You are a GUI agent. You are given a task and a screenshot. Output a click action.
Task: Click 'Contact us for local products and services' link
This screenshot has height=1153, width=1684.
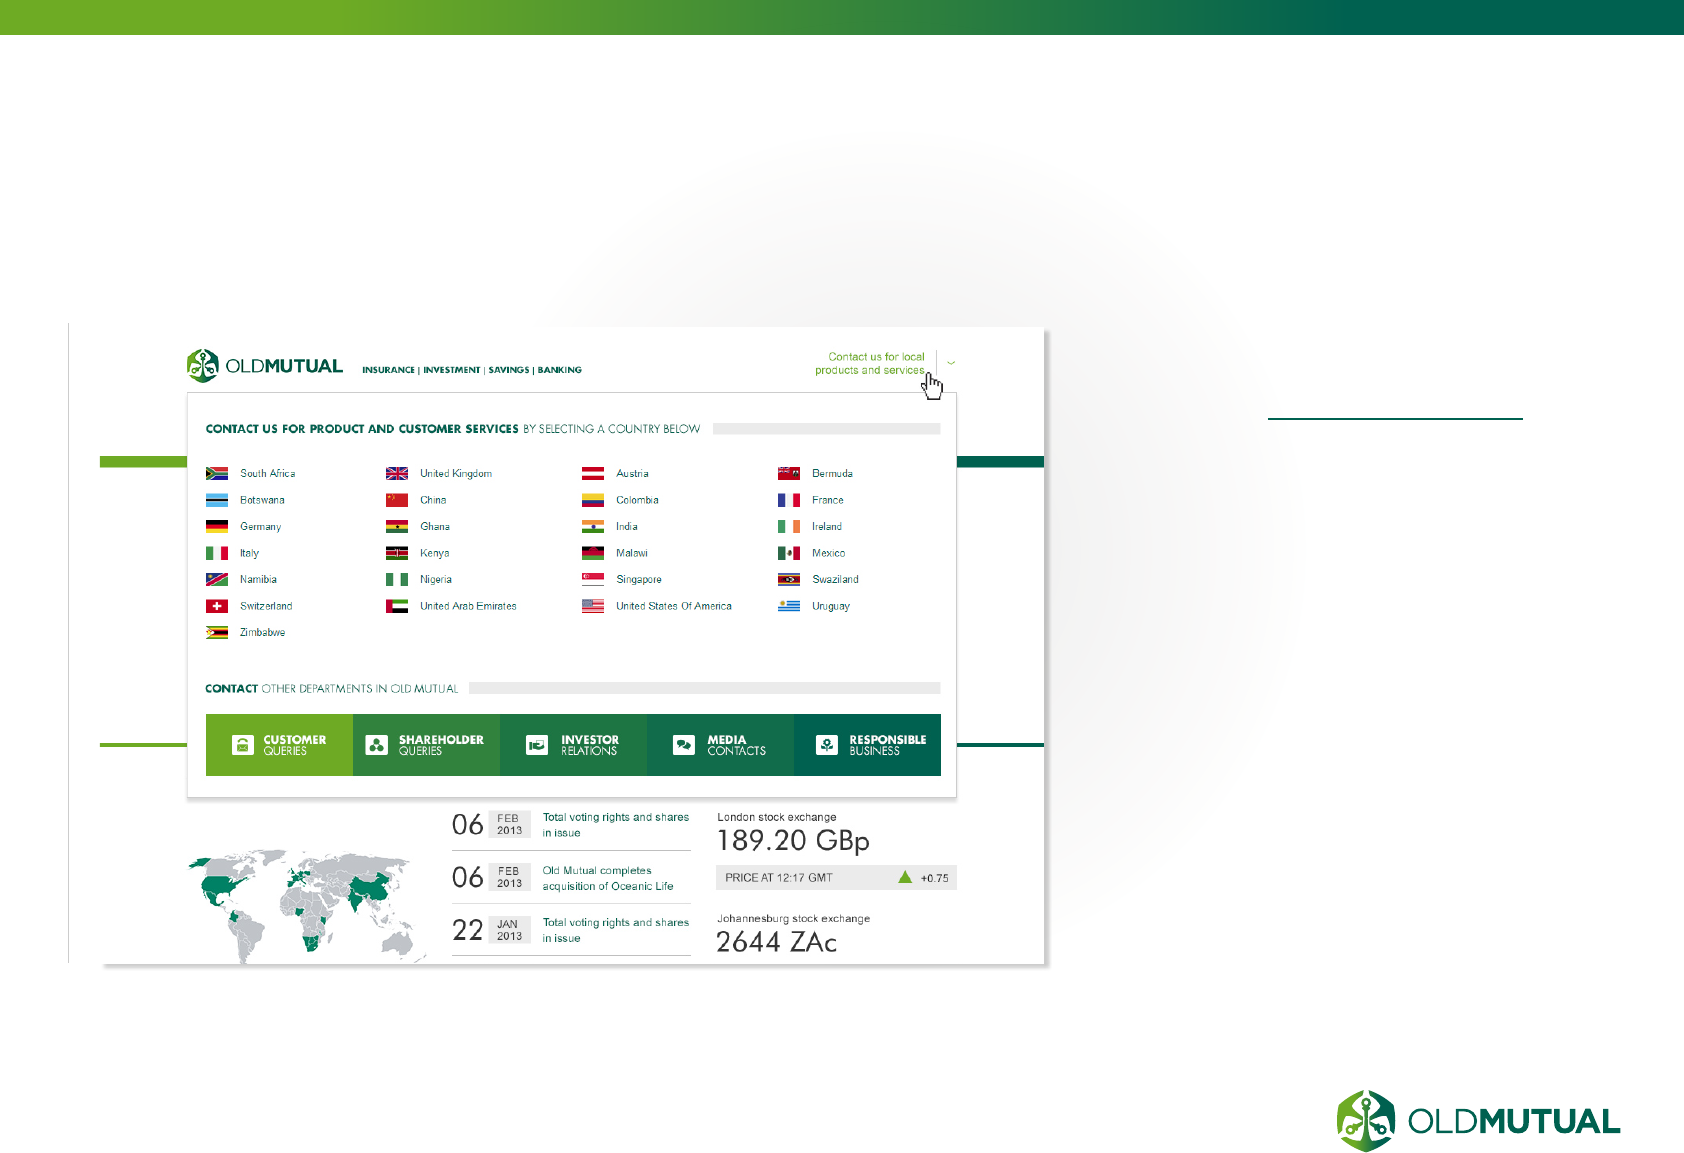pyautogui.click(x=870, y=363)
